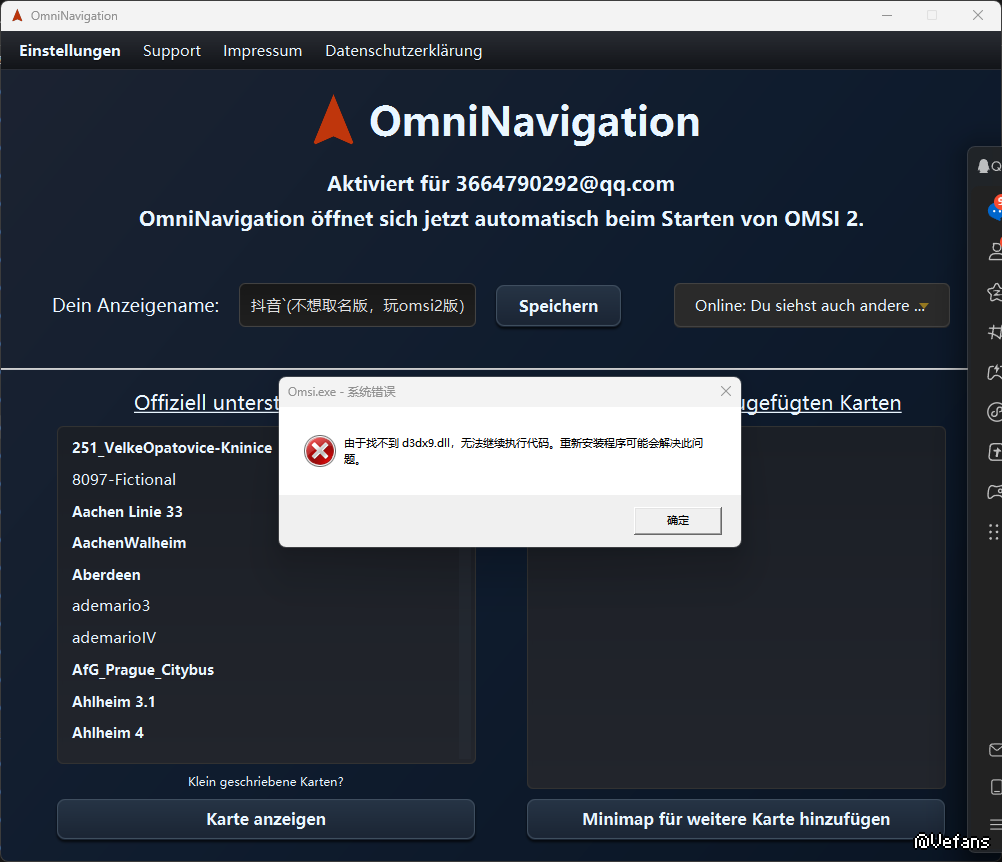1002x862 pixels.
Task: Open QQ messages icon with red badge
Action: coord(995,208)
